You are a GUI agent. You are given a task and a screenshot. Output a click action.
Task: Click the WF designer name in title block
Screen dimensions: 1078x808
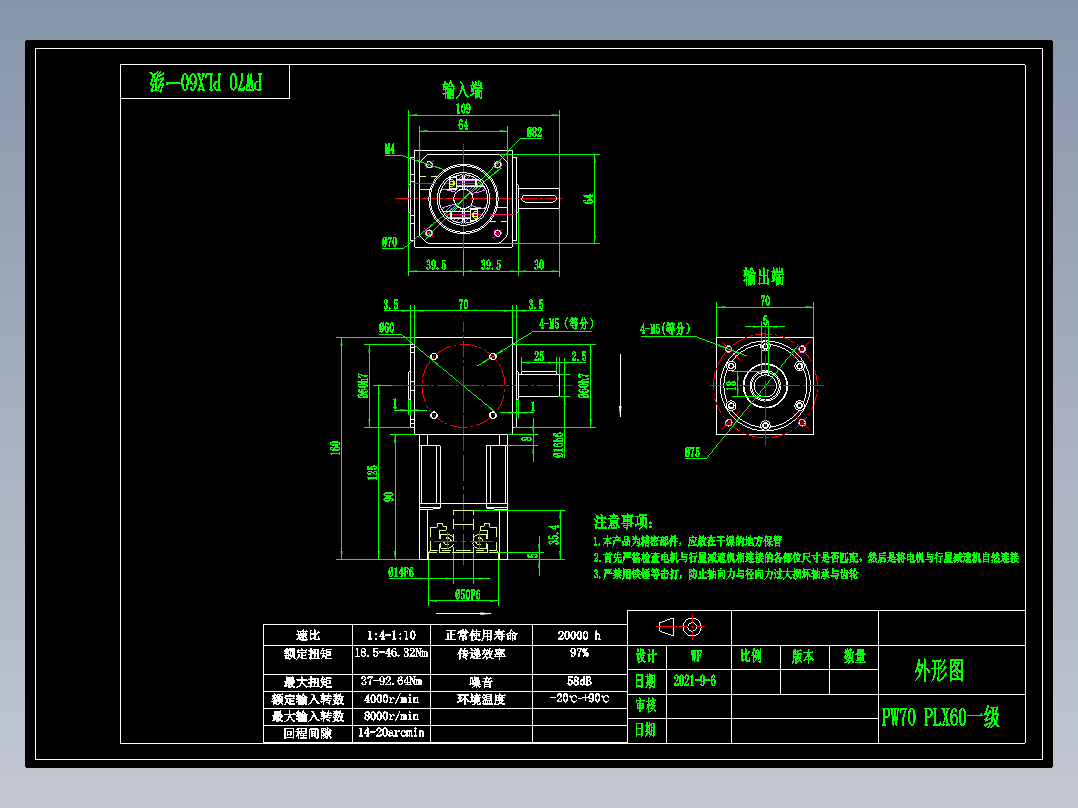pos(694,656)
